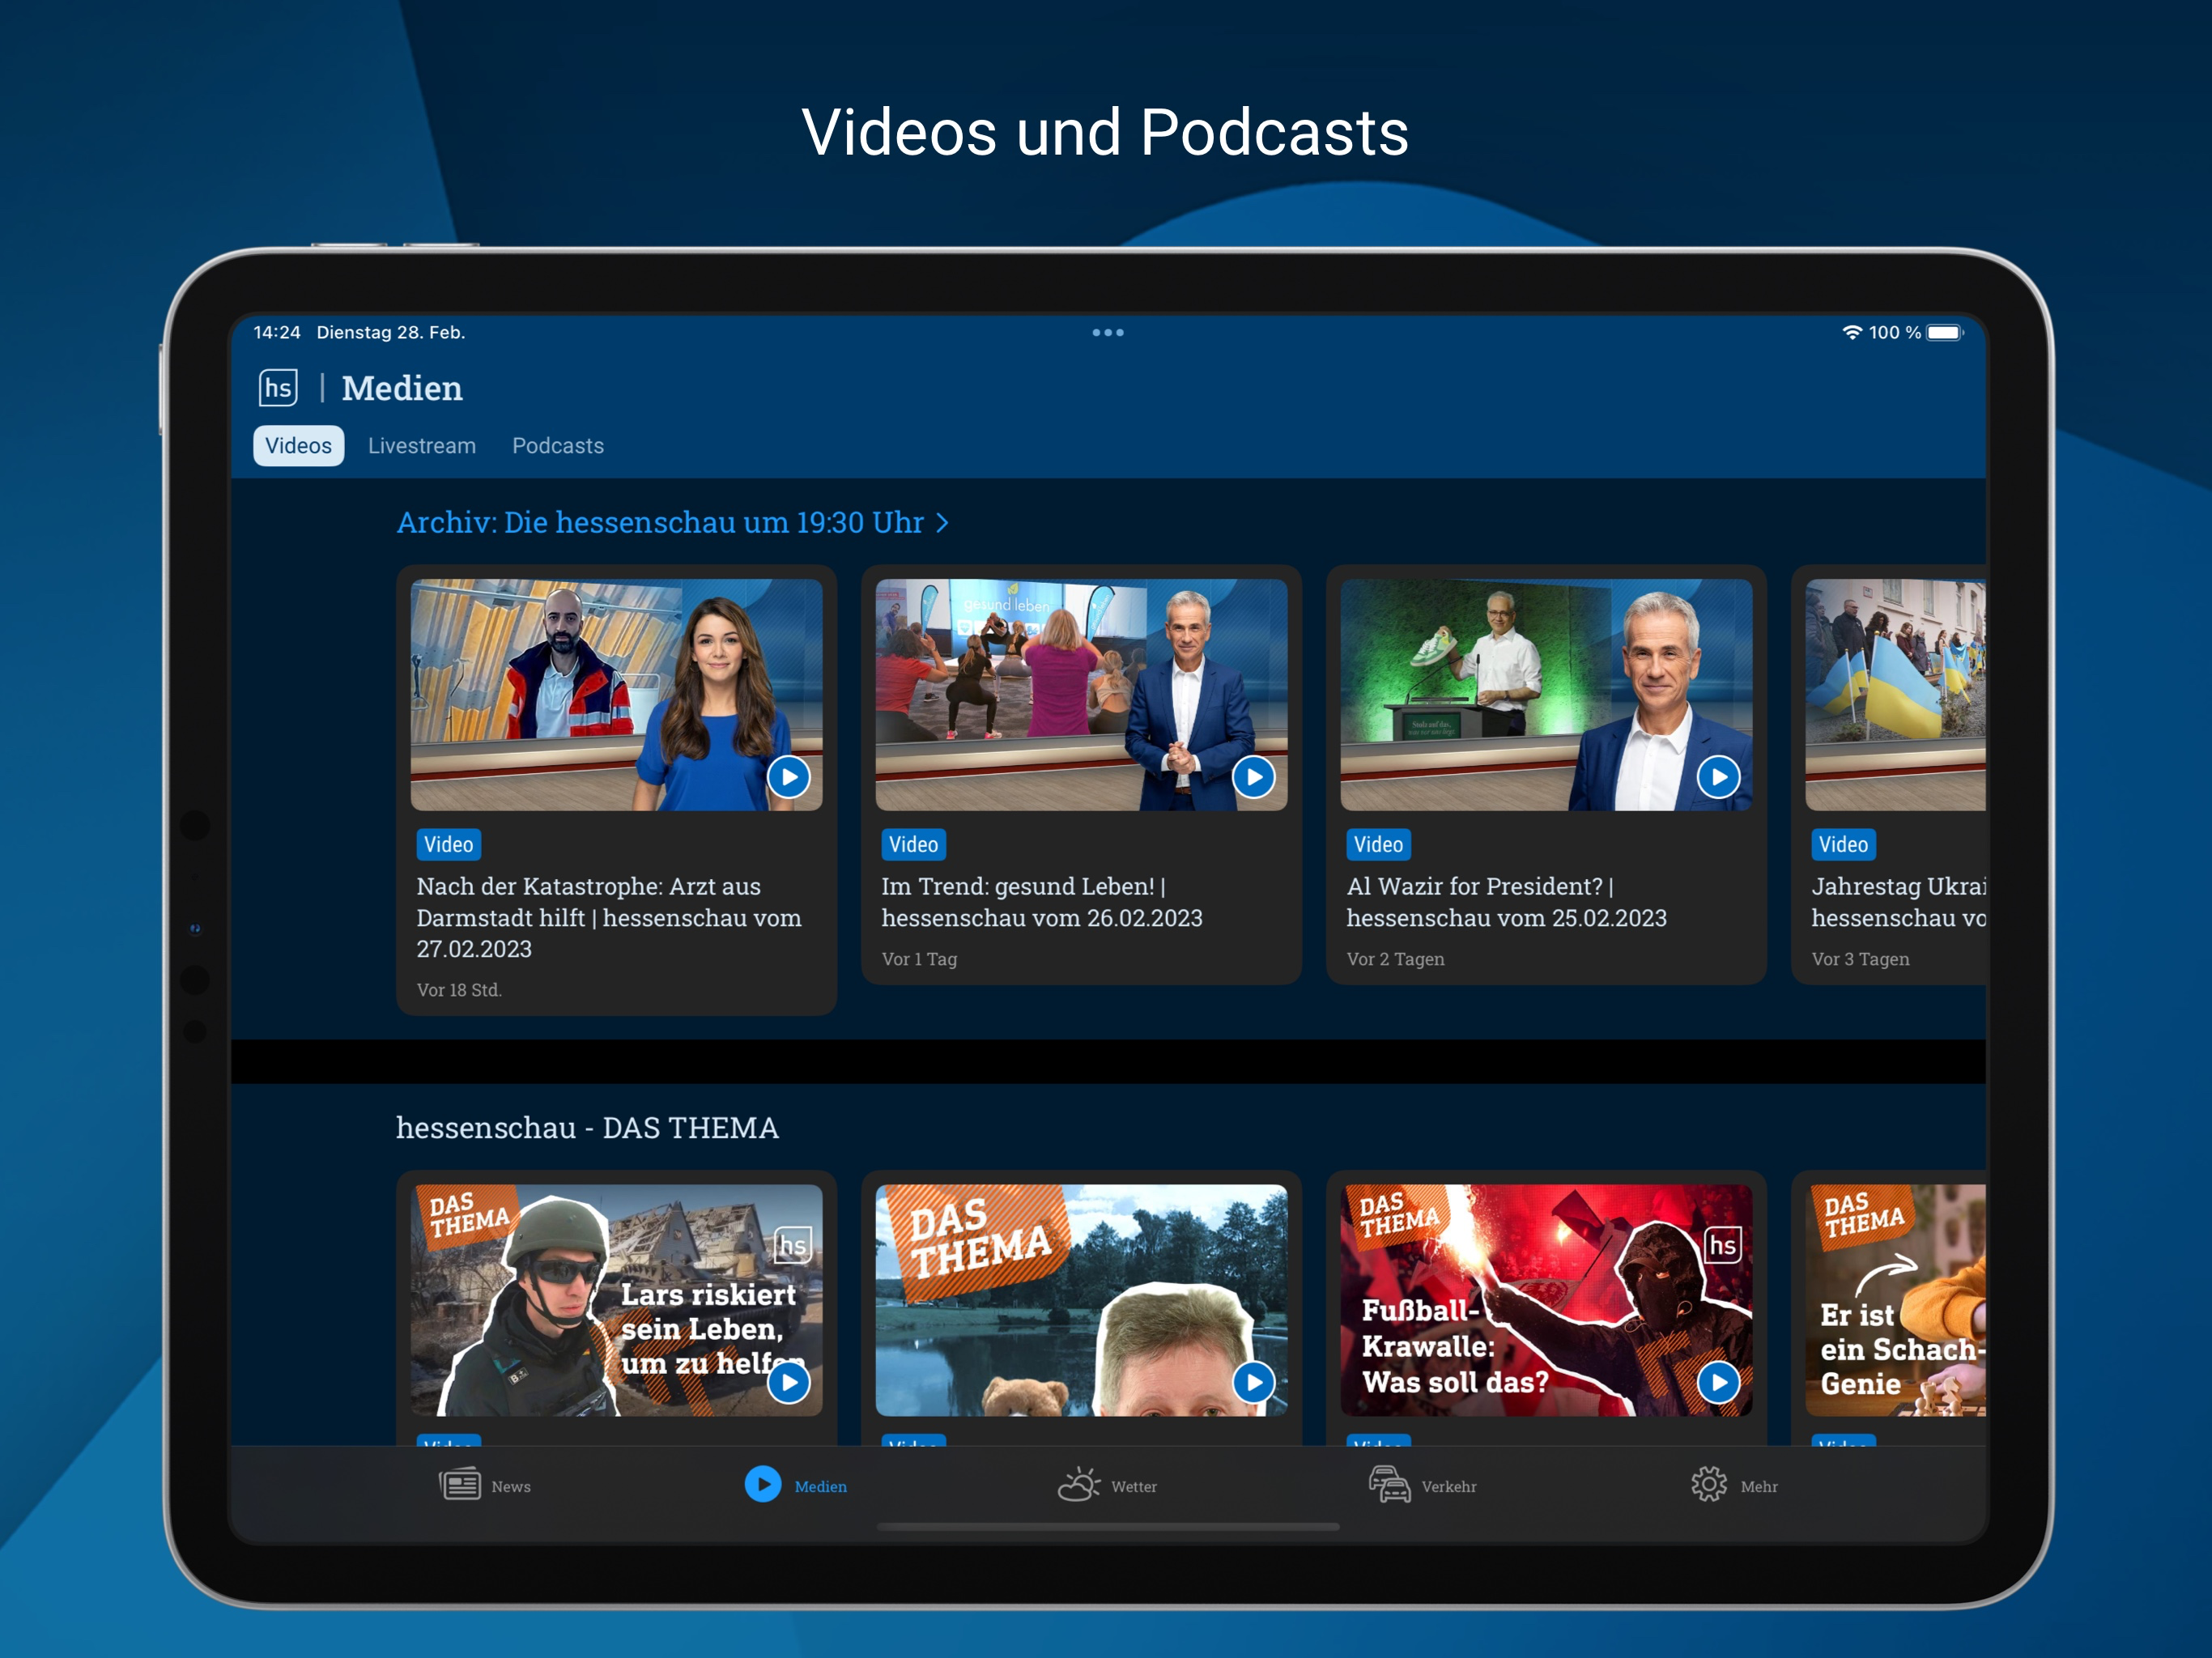Tap the home indicator bar
The height and width of the screenshot is (1658, 2212).
[x=1108, y=1527]
